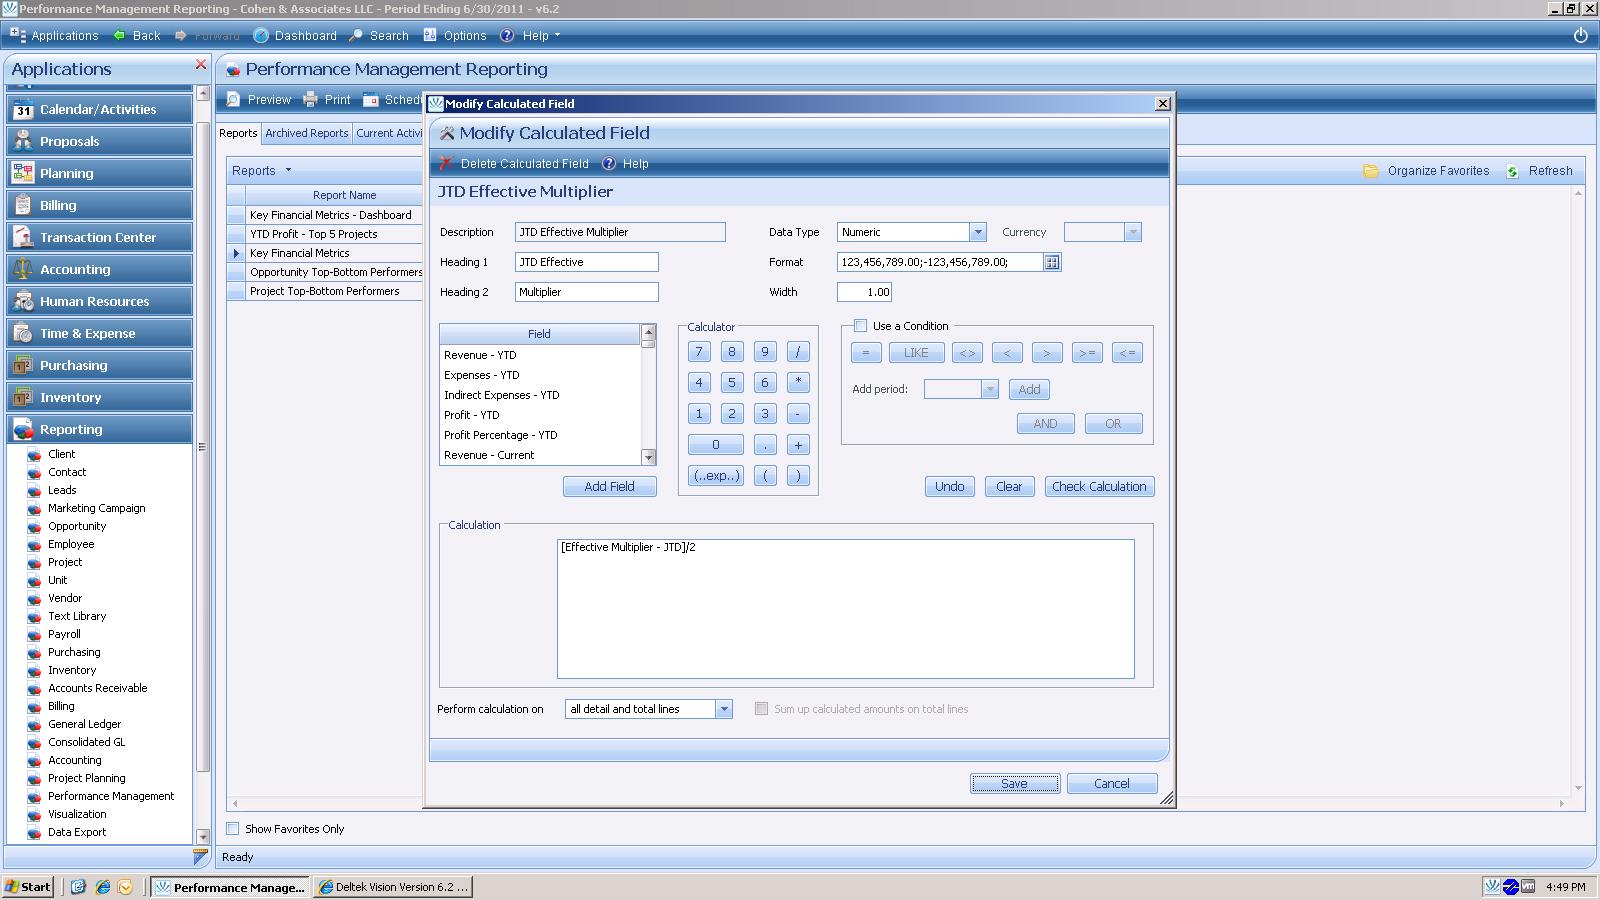This screenshot has height=900, width=1600.
Task: Switch to the Archived Reports tab
Action: click(306, 133)
